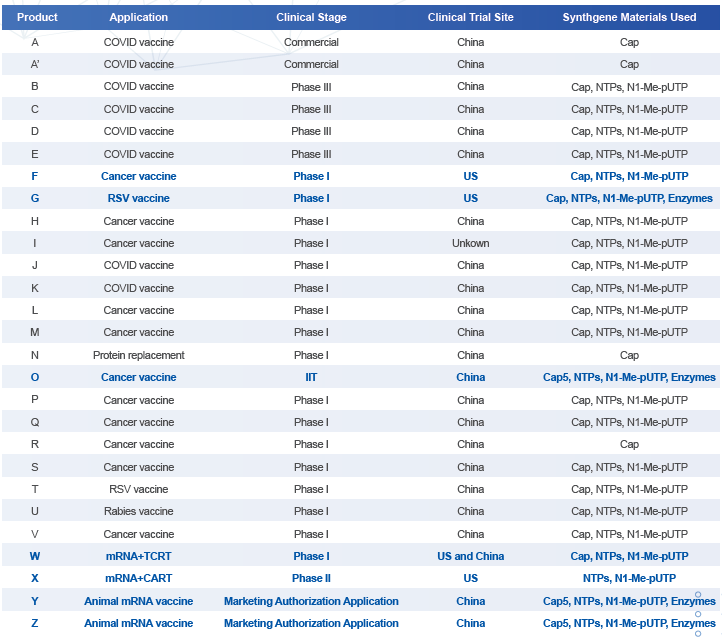Select product F row label
Viewport: 722px width, 640px height.
click(x=35, y=176)
